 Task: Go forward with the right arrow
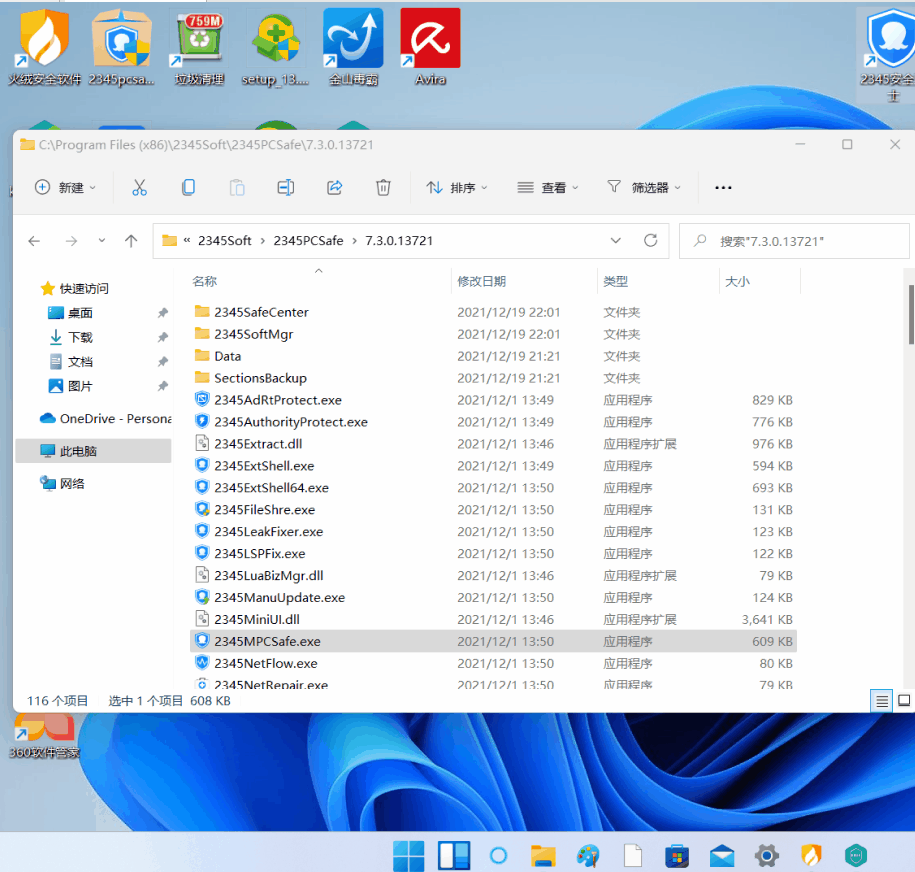coord(71,240)
